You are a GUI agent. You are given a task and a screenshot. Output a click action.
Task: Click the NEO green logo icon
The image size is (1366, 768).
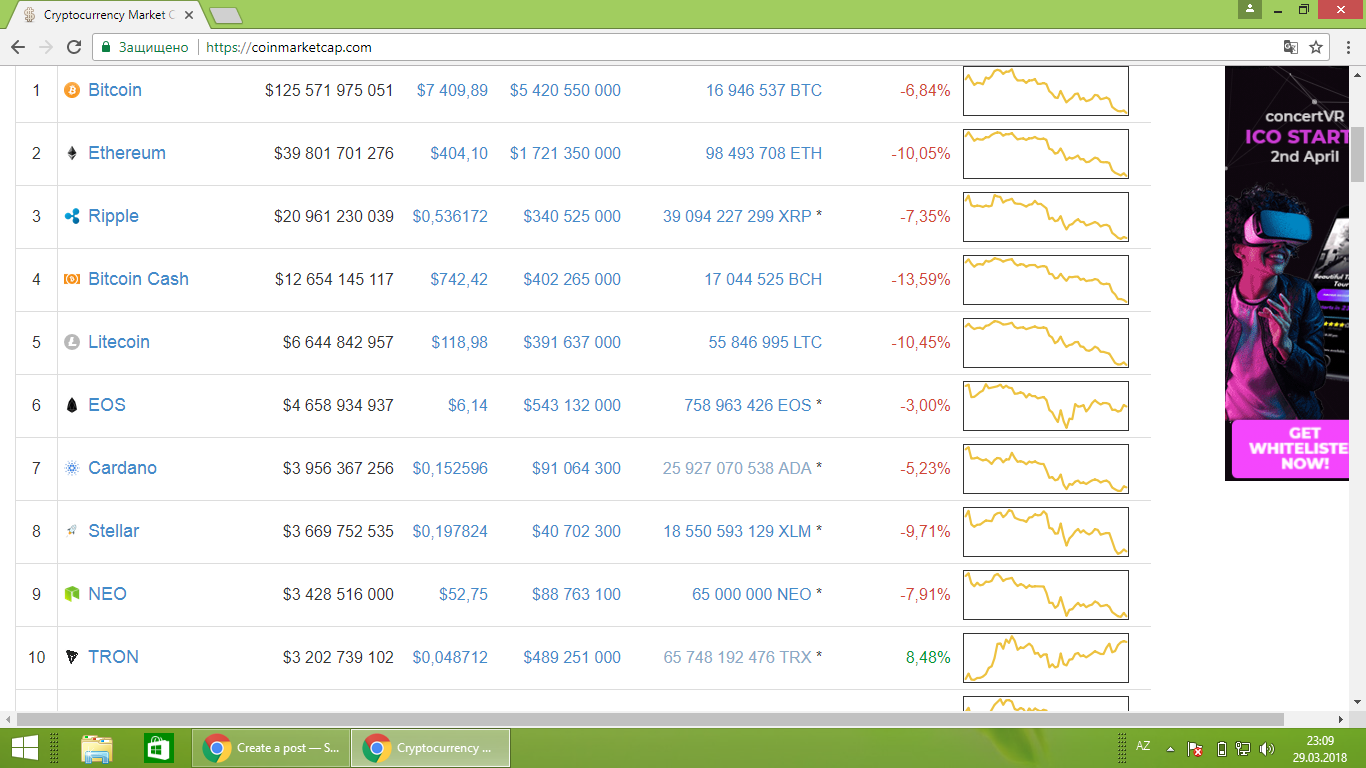click(x=71, y=594)
